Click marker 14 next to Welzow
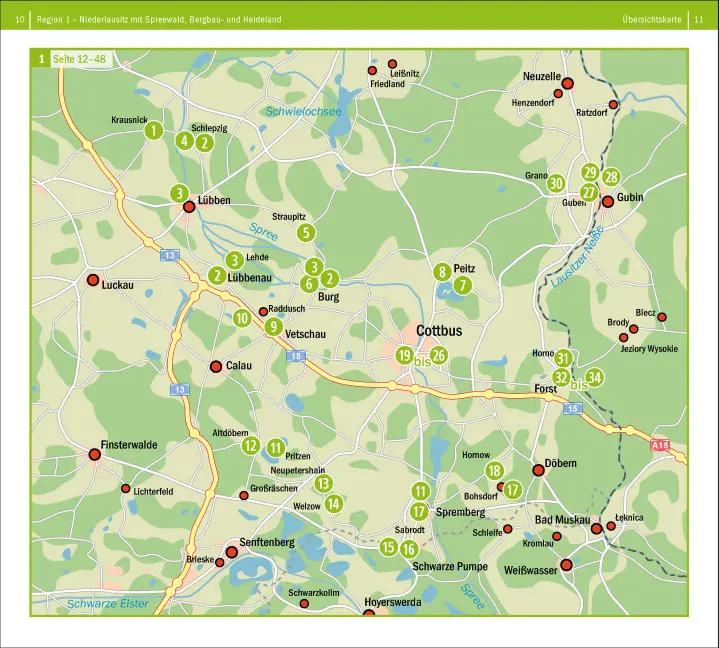The image size is (719, 648). [334, 504]
